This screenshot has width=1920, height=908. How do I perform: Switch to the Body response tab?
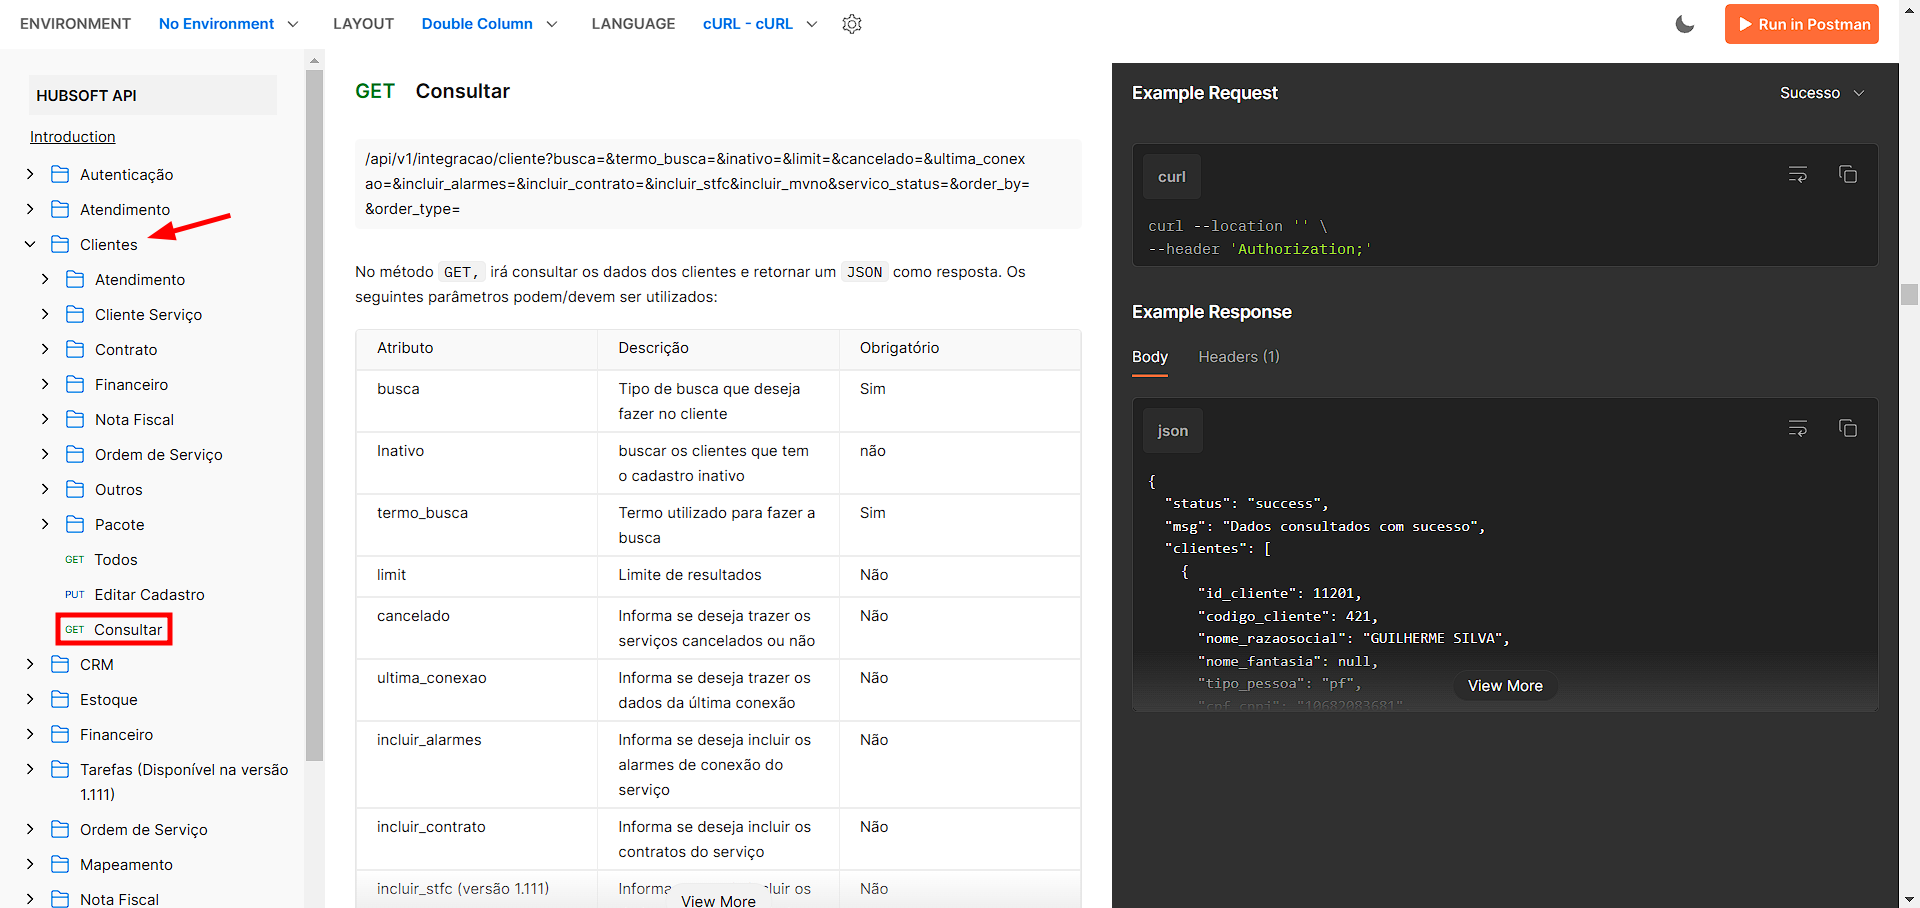pos(1150,357)
